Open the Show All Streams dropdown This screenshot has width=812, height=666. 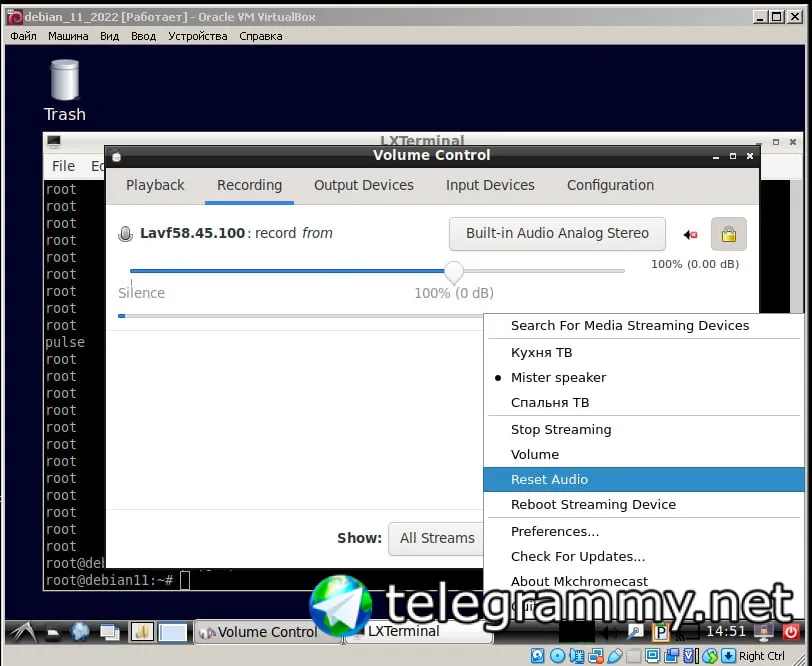[x=437, y=538]
